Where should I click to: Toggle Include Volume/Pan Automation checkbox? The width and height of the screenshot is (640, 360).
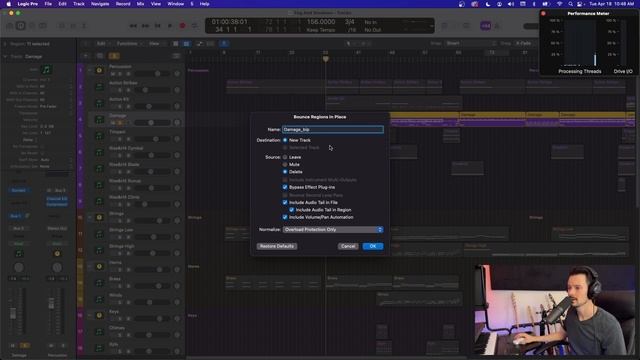pyautogui.click(x=285, y=217)
